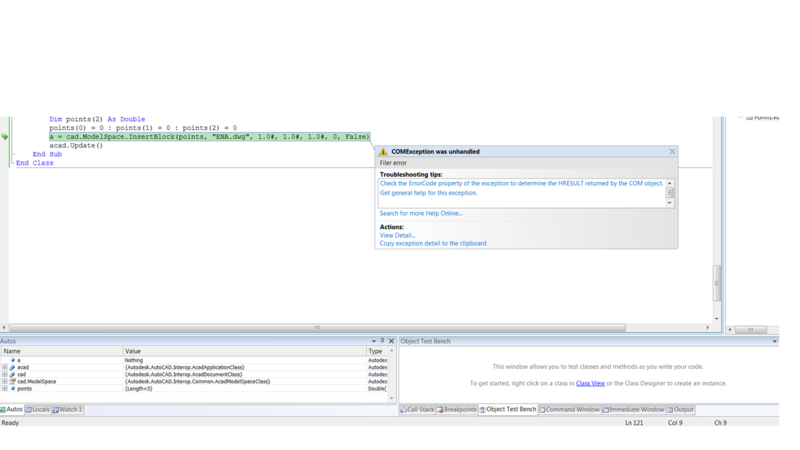Screen dimensions: 800x450
Task: Click the code editor horizontal scrollbar thumb
Action: point(317,328)
